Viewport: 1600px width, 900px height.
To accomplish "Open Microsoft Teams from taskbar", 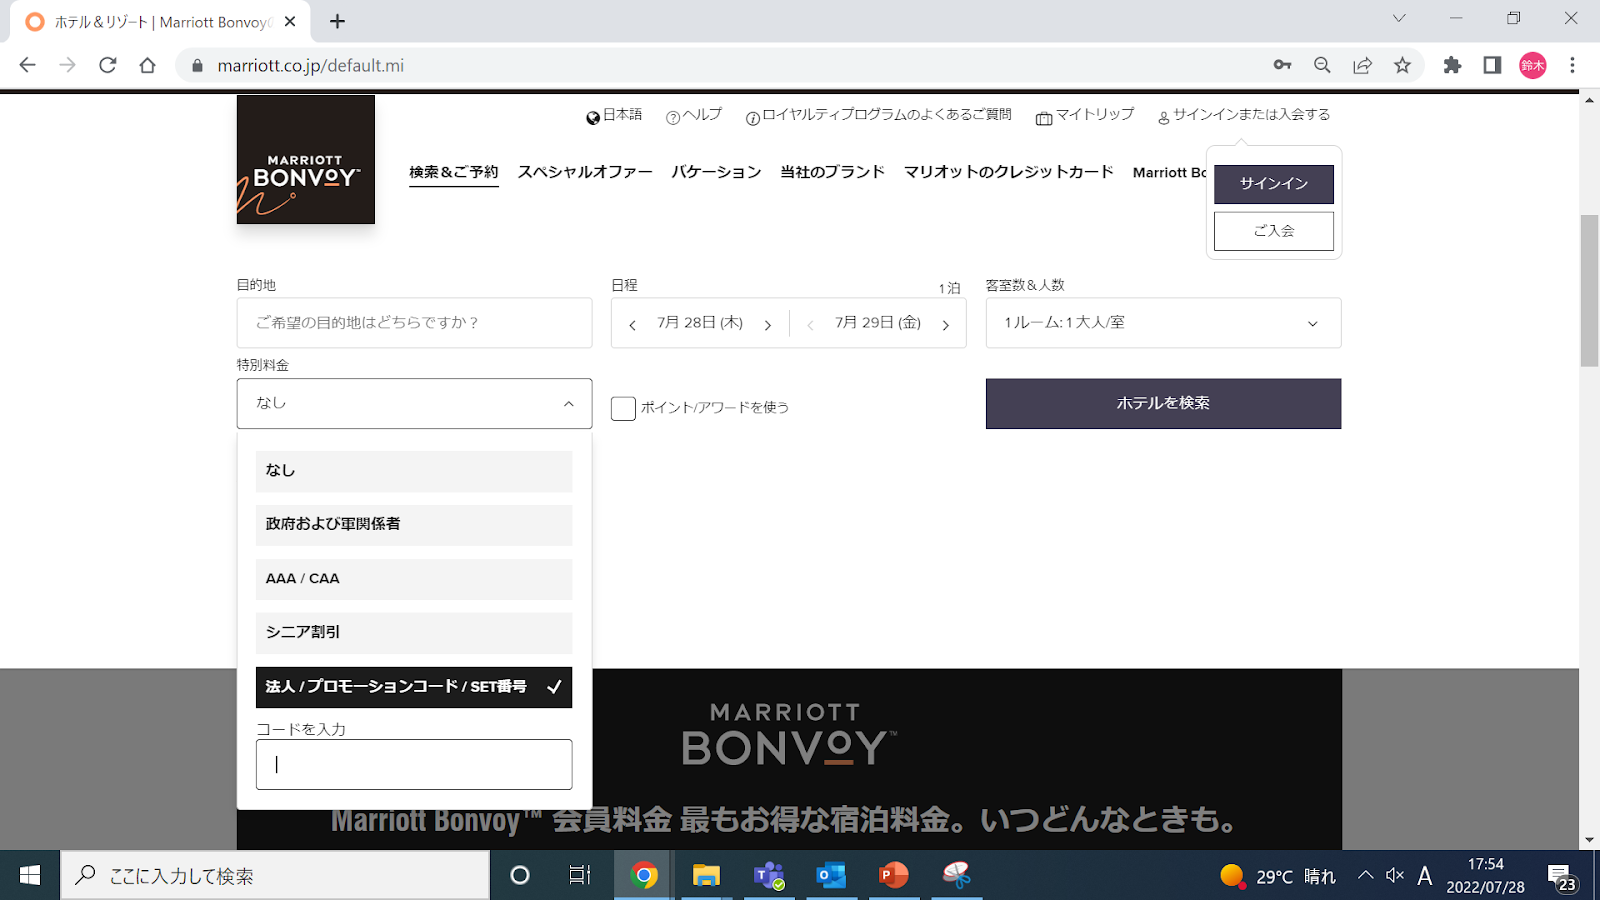I will pyautogui.click(x=768, y=876).
